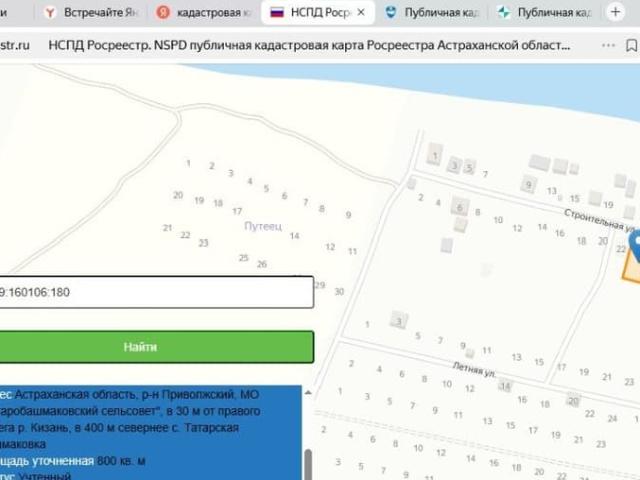Click the results panel scrollbar thumb
This screenshot has width=640, height=480.
coord(309,464)
